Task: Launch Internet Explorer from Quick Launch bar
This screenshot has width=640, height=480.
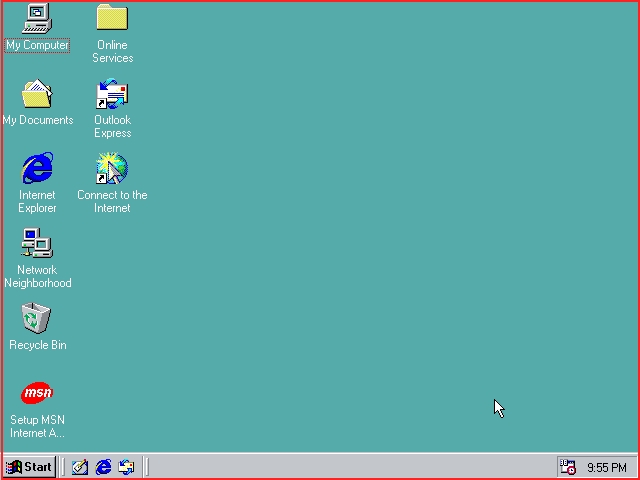Action: [103, 467]
